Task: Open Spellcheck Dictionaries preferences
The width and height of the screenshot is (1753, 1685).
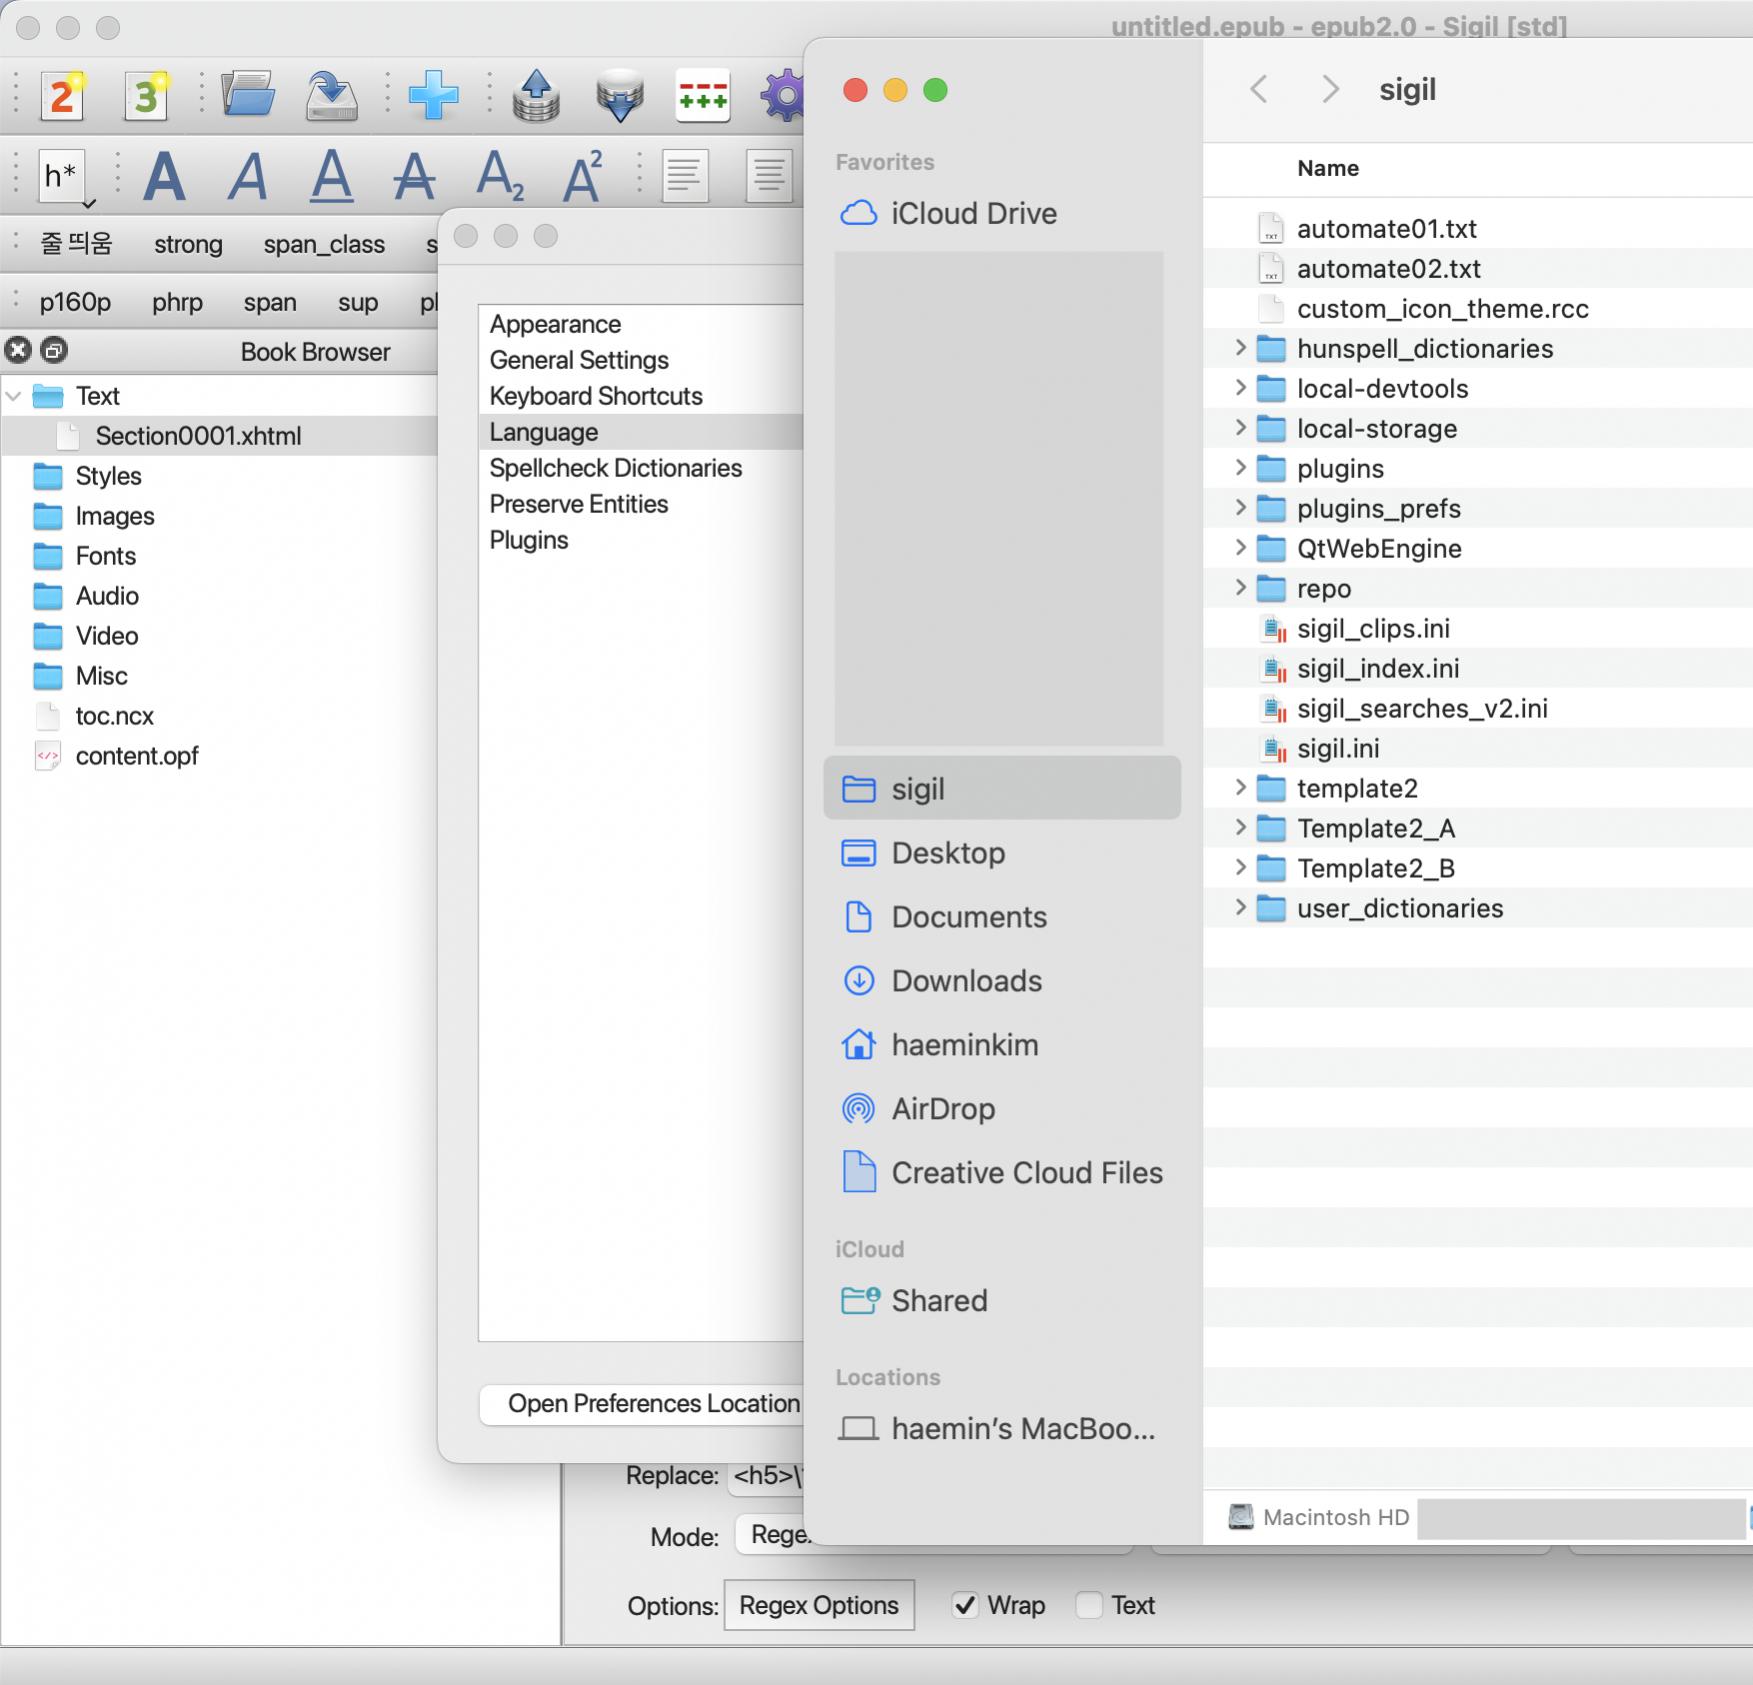Action: click(641, 468)
